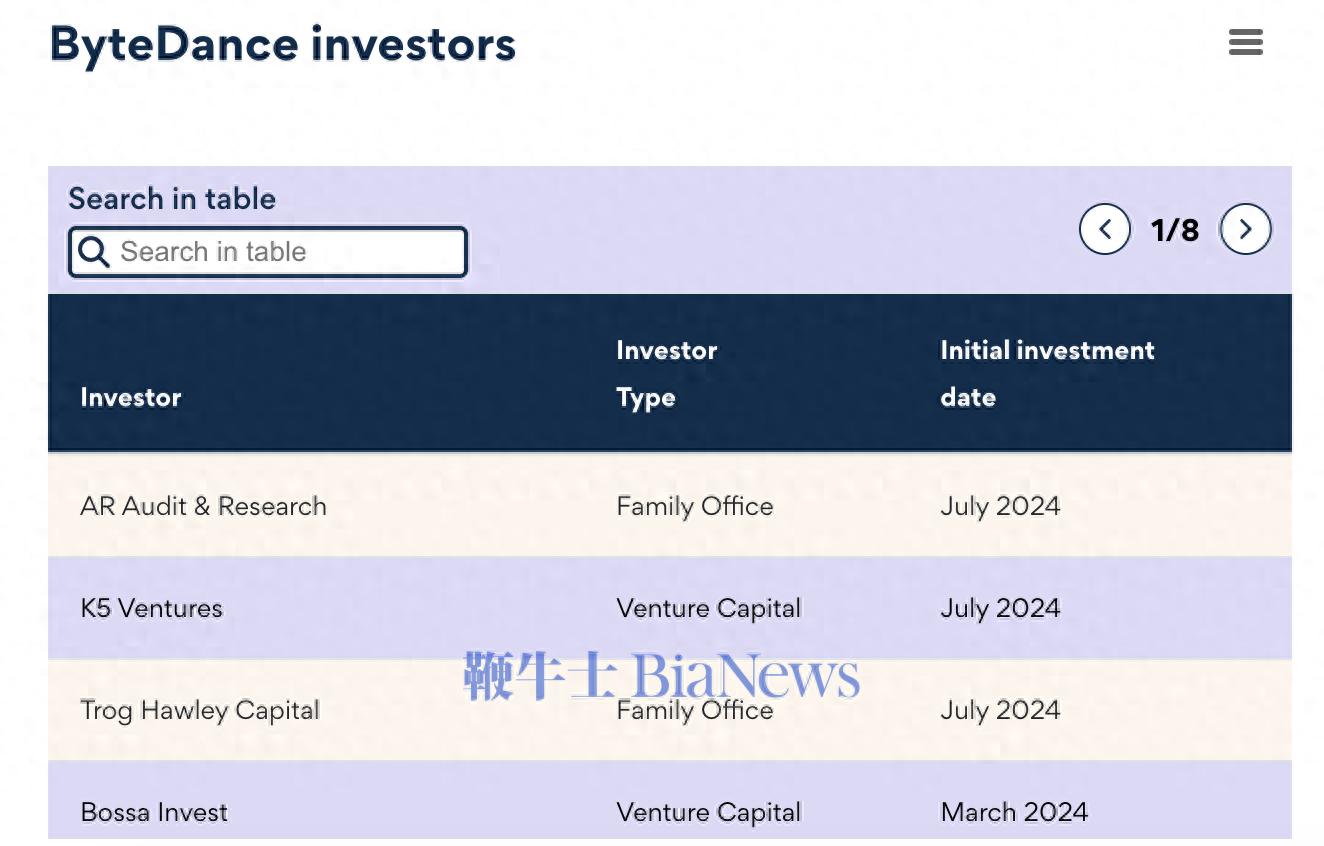This screenshot has height=846, width=1324.
Task: Select Trog Hawley Capital investor
Action: pyautogui.click(x=200, y=710)
